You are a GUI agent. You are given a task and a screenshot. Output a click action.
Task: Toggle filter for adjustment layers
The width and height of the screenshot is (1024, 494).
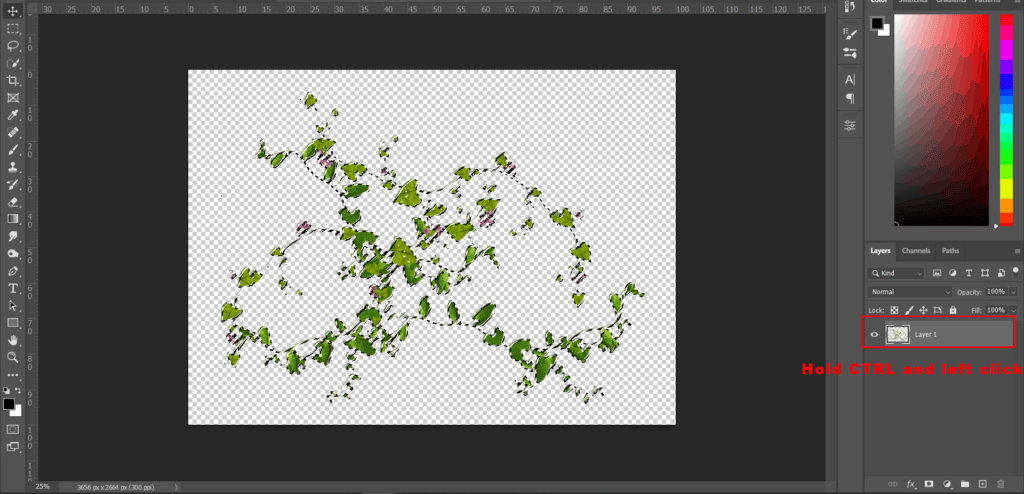(x=952, y=273)
